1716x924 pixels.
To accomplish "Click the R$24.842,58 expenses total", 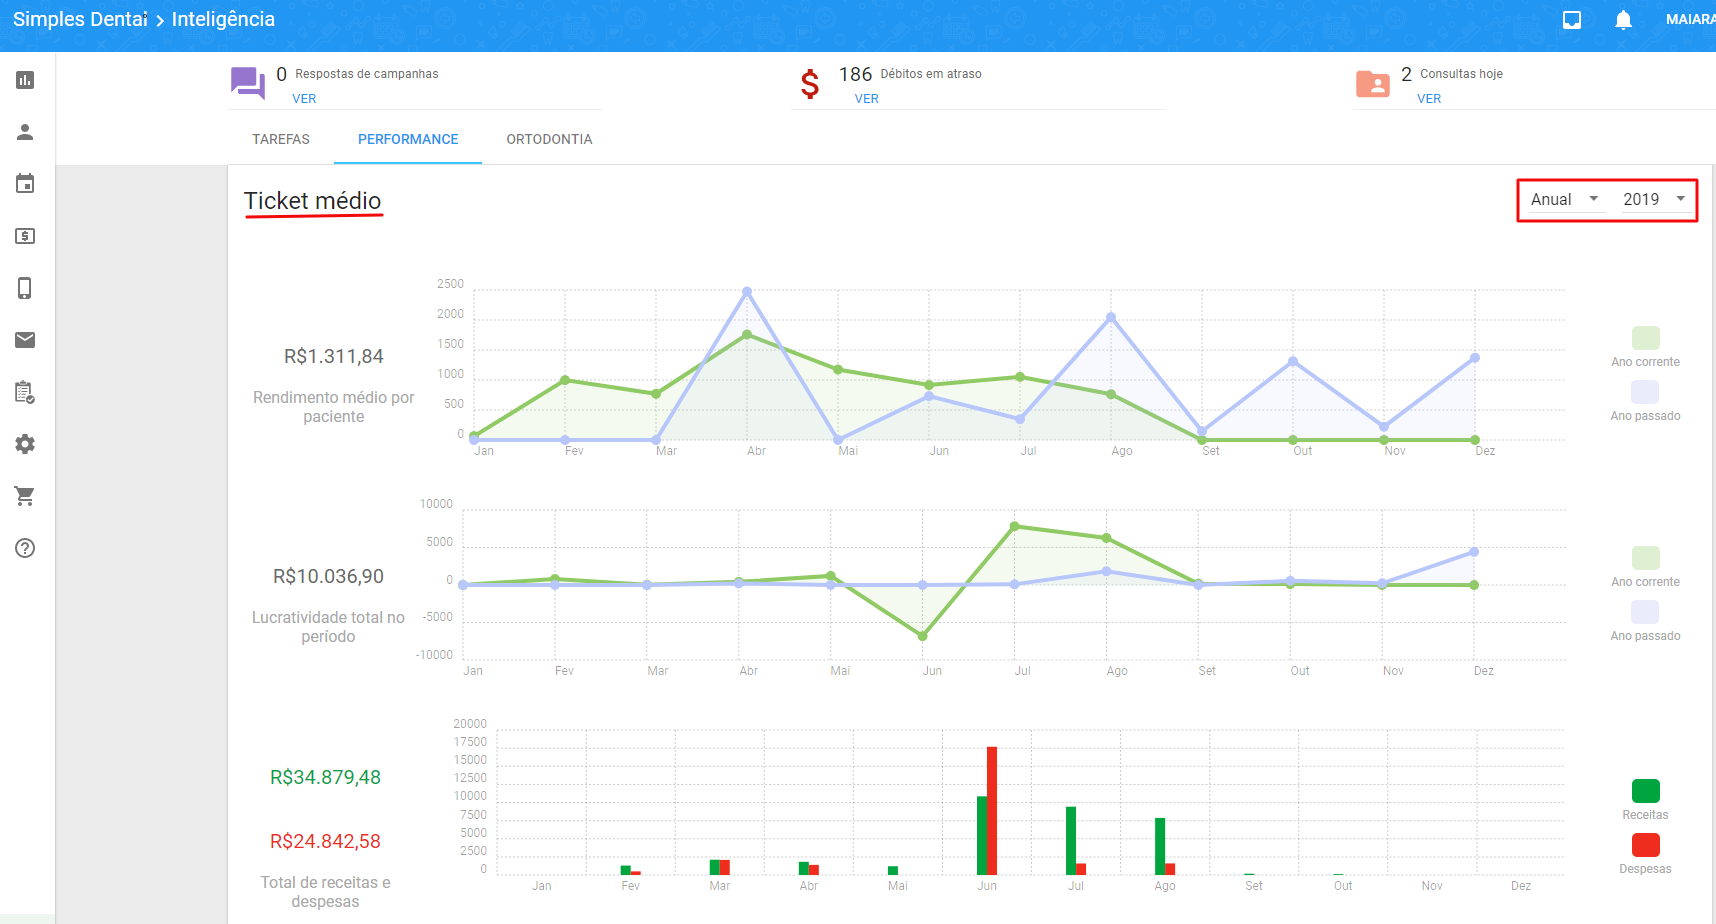I will pyautogui.click(x=325, y=842).
